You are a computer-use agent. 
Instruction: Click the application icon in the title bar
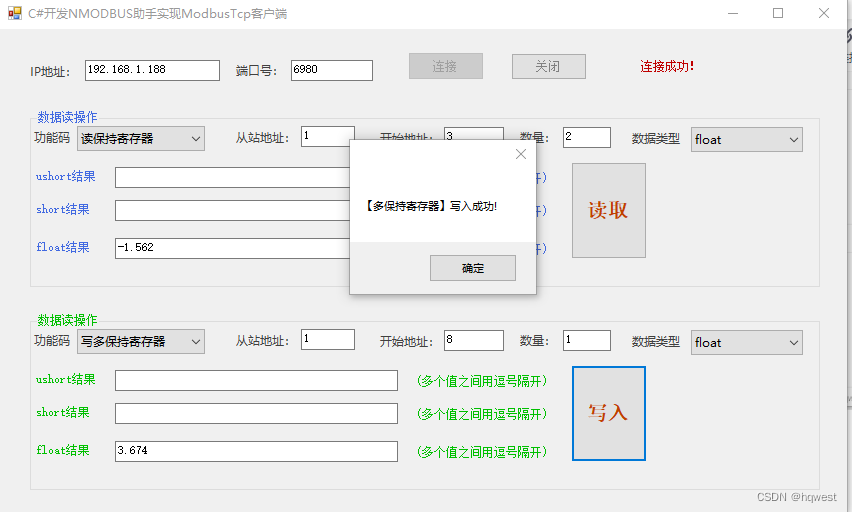15,13
